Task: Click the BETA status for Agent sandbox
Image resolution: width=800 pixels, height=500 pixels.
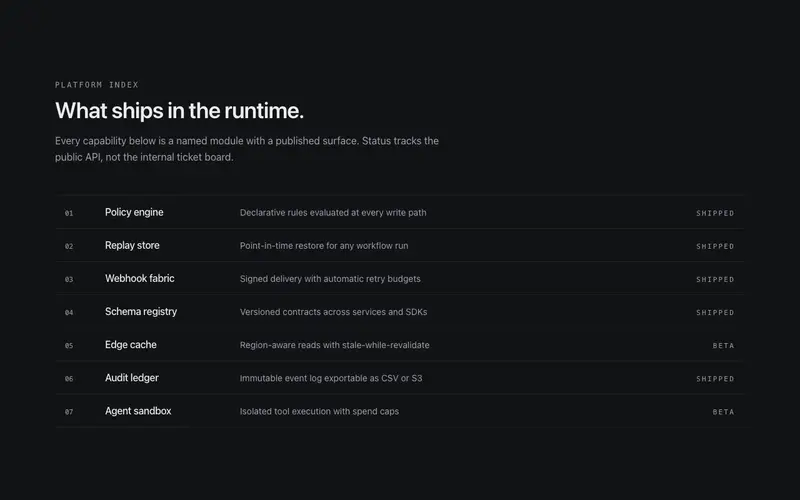Action: point(723,412)
